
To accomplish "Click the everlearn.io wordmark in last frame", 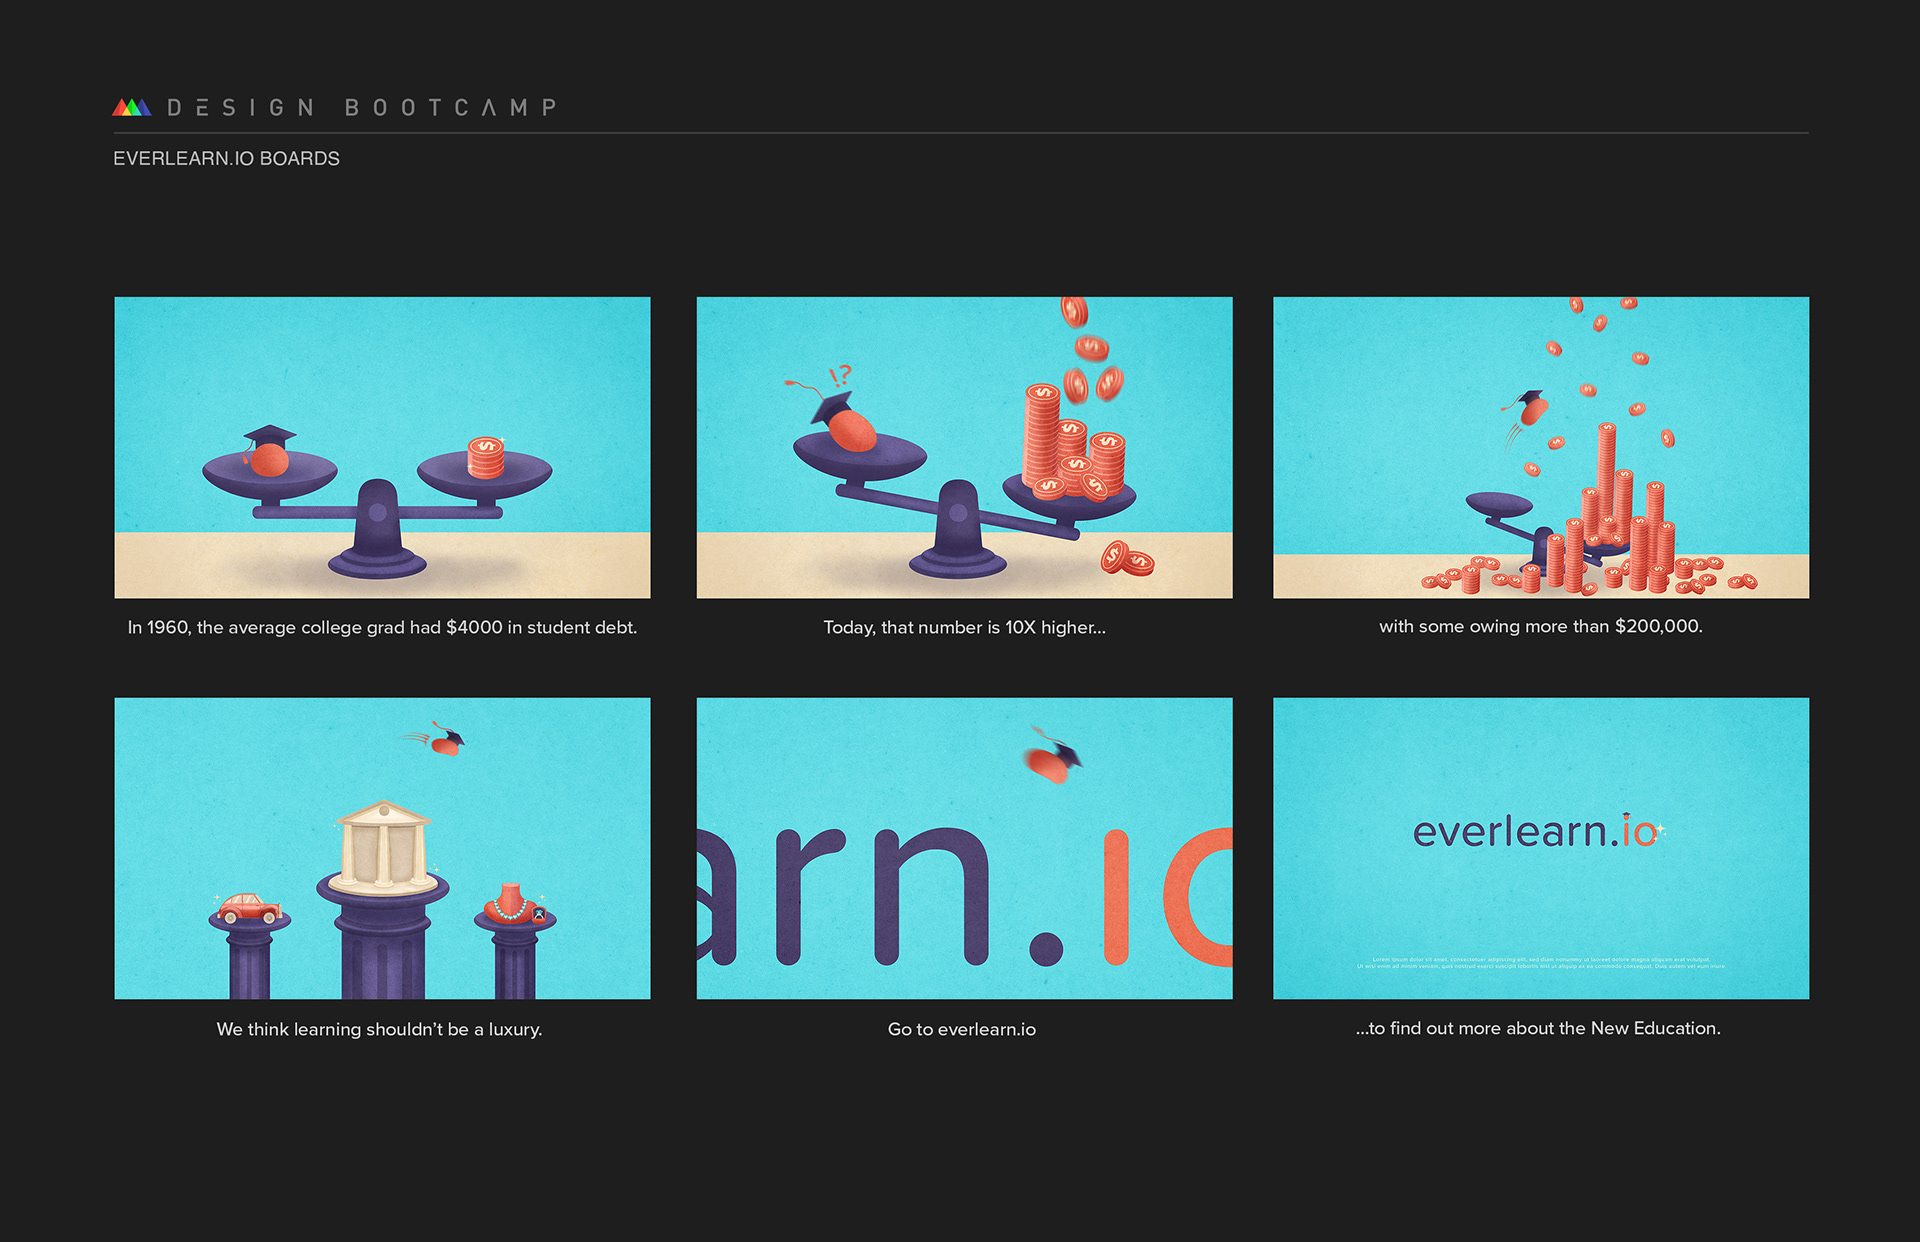I will [1538, 831].
